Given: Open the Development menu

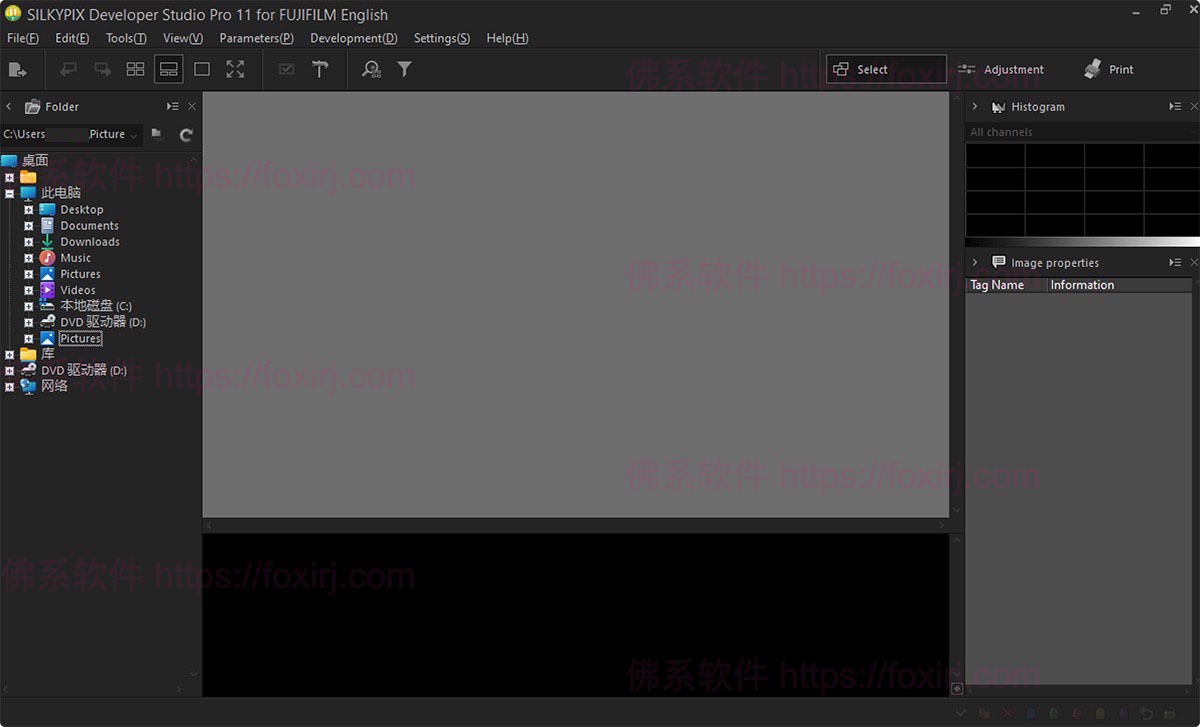Looking at the screenshot, I should [353, 38].
